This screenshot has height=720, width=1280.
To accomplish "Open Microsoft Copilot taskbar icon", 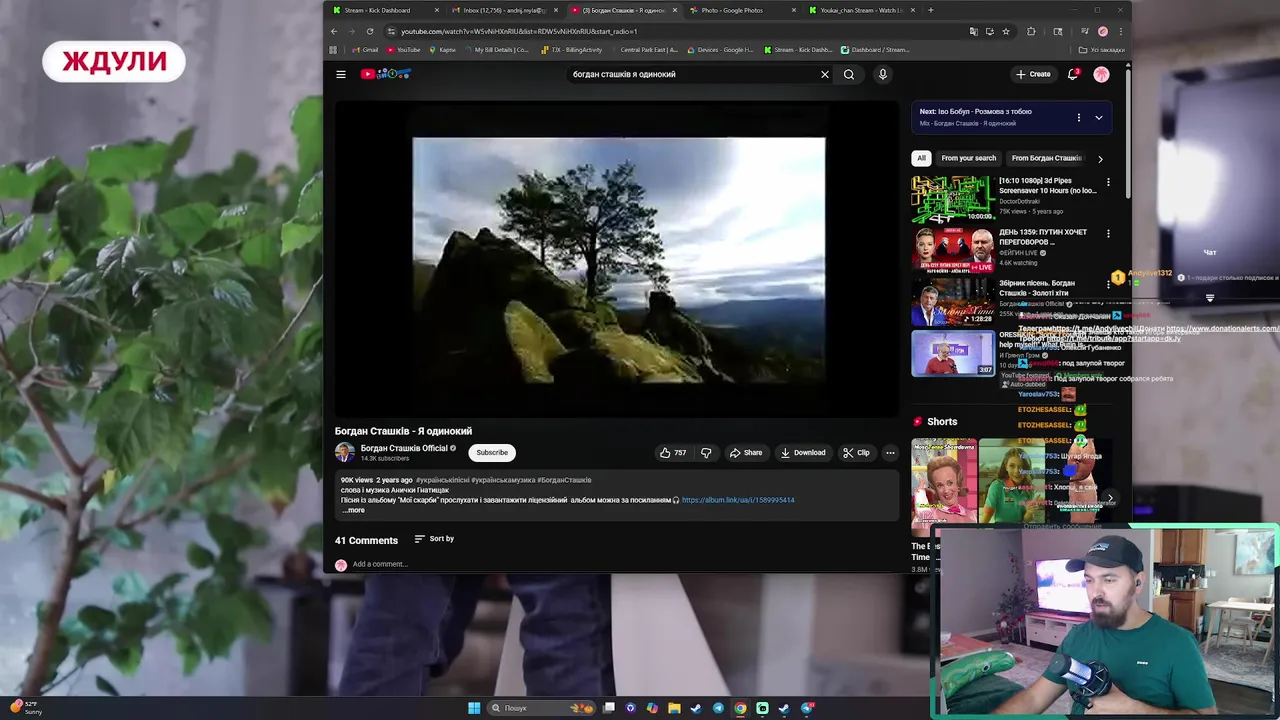I will click(653, 708).
